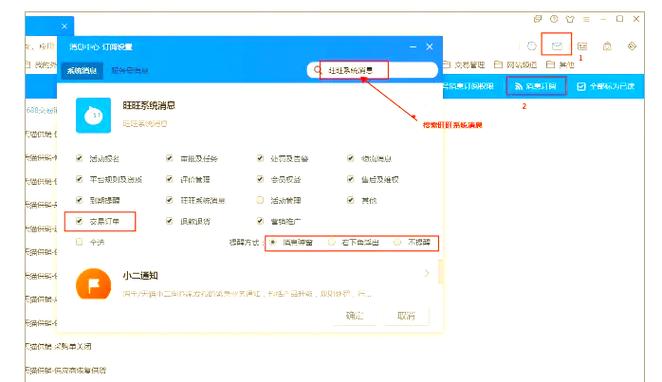Select the first reminder-method radio option
662x382 pixels.
tap(273, 242)
